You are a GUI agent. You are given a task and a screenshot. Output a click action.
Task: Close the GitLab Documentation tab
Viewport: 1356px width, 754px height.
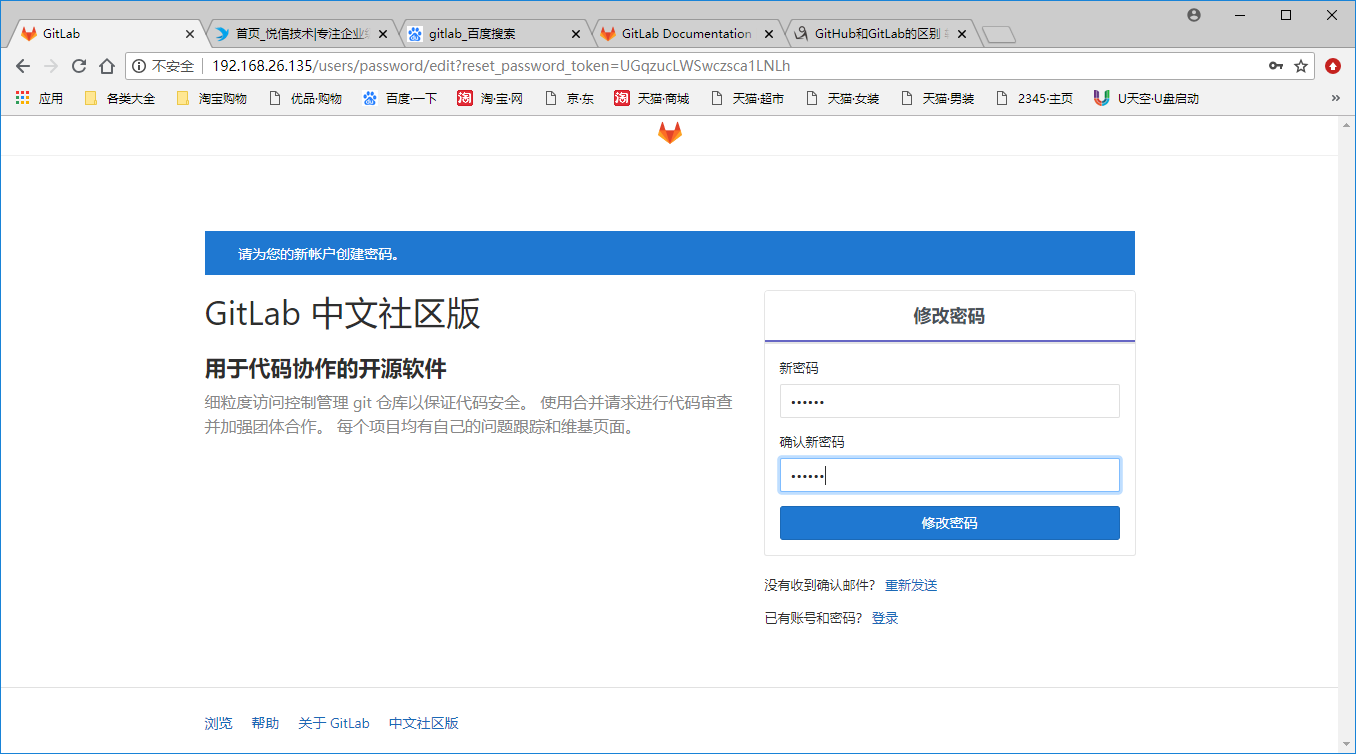(x=768, y=34)
